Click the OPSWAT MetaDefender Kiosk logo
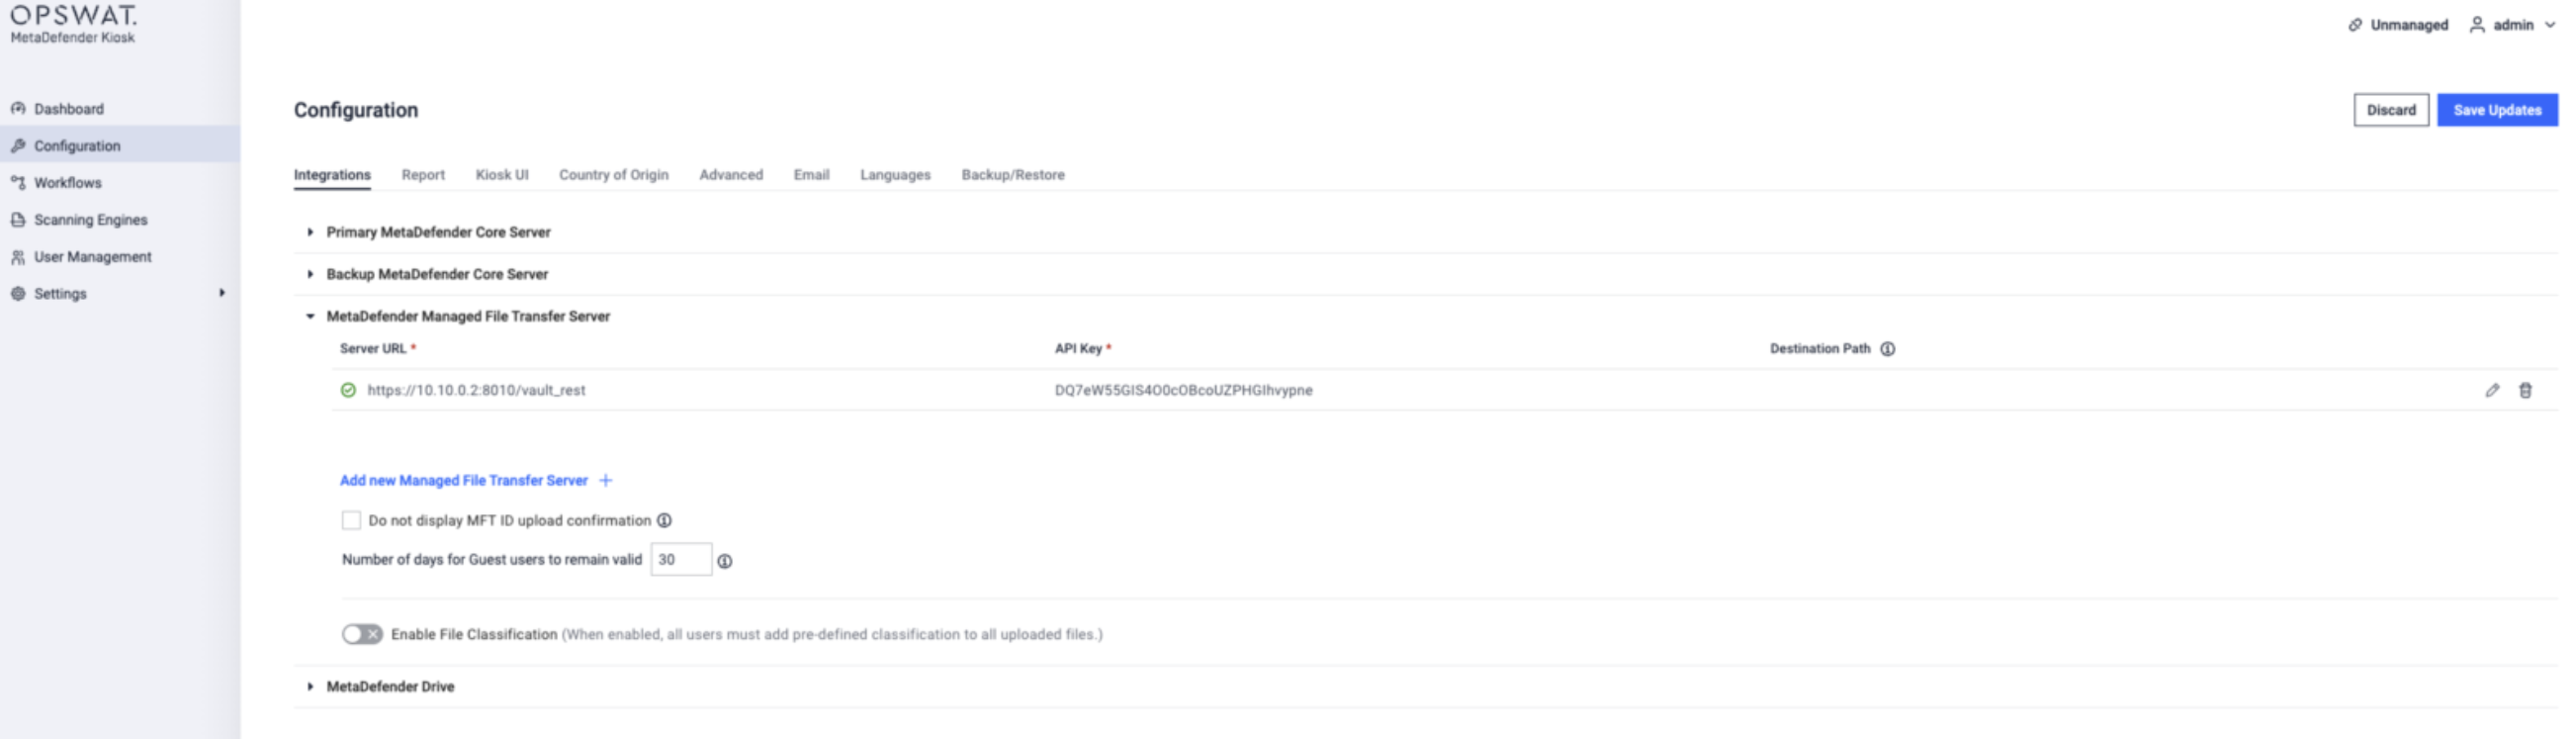Viewport: 2576px width, 739px height. pos(73,24)
